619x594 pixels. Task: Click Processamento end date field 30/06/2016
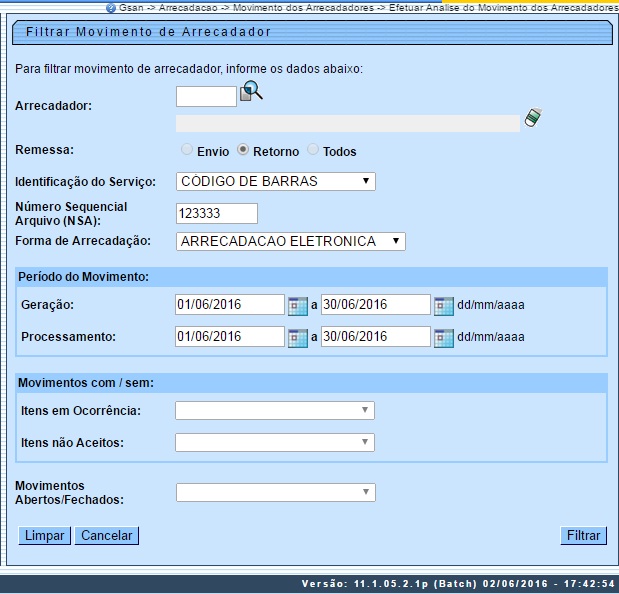click(x=376, y=336)
